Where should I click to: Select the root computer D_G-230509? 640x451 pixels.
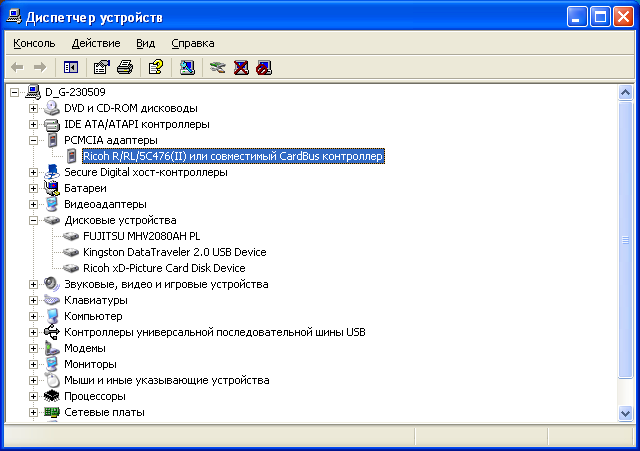(x=78, y=92)
